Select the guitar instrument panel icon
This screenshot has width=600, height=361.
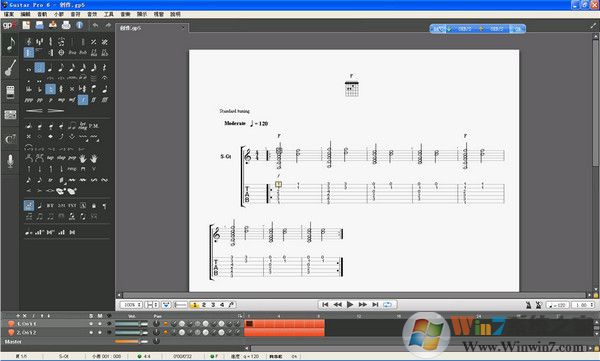[10, 68]
